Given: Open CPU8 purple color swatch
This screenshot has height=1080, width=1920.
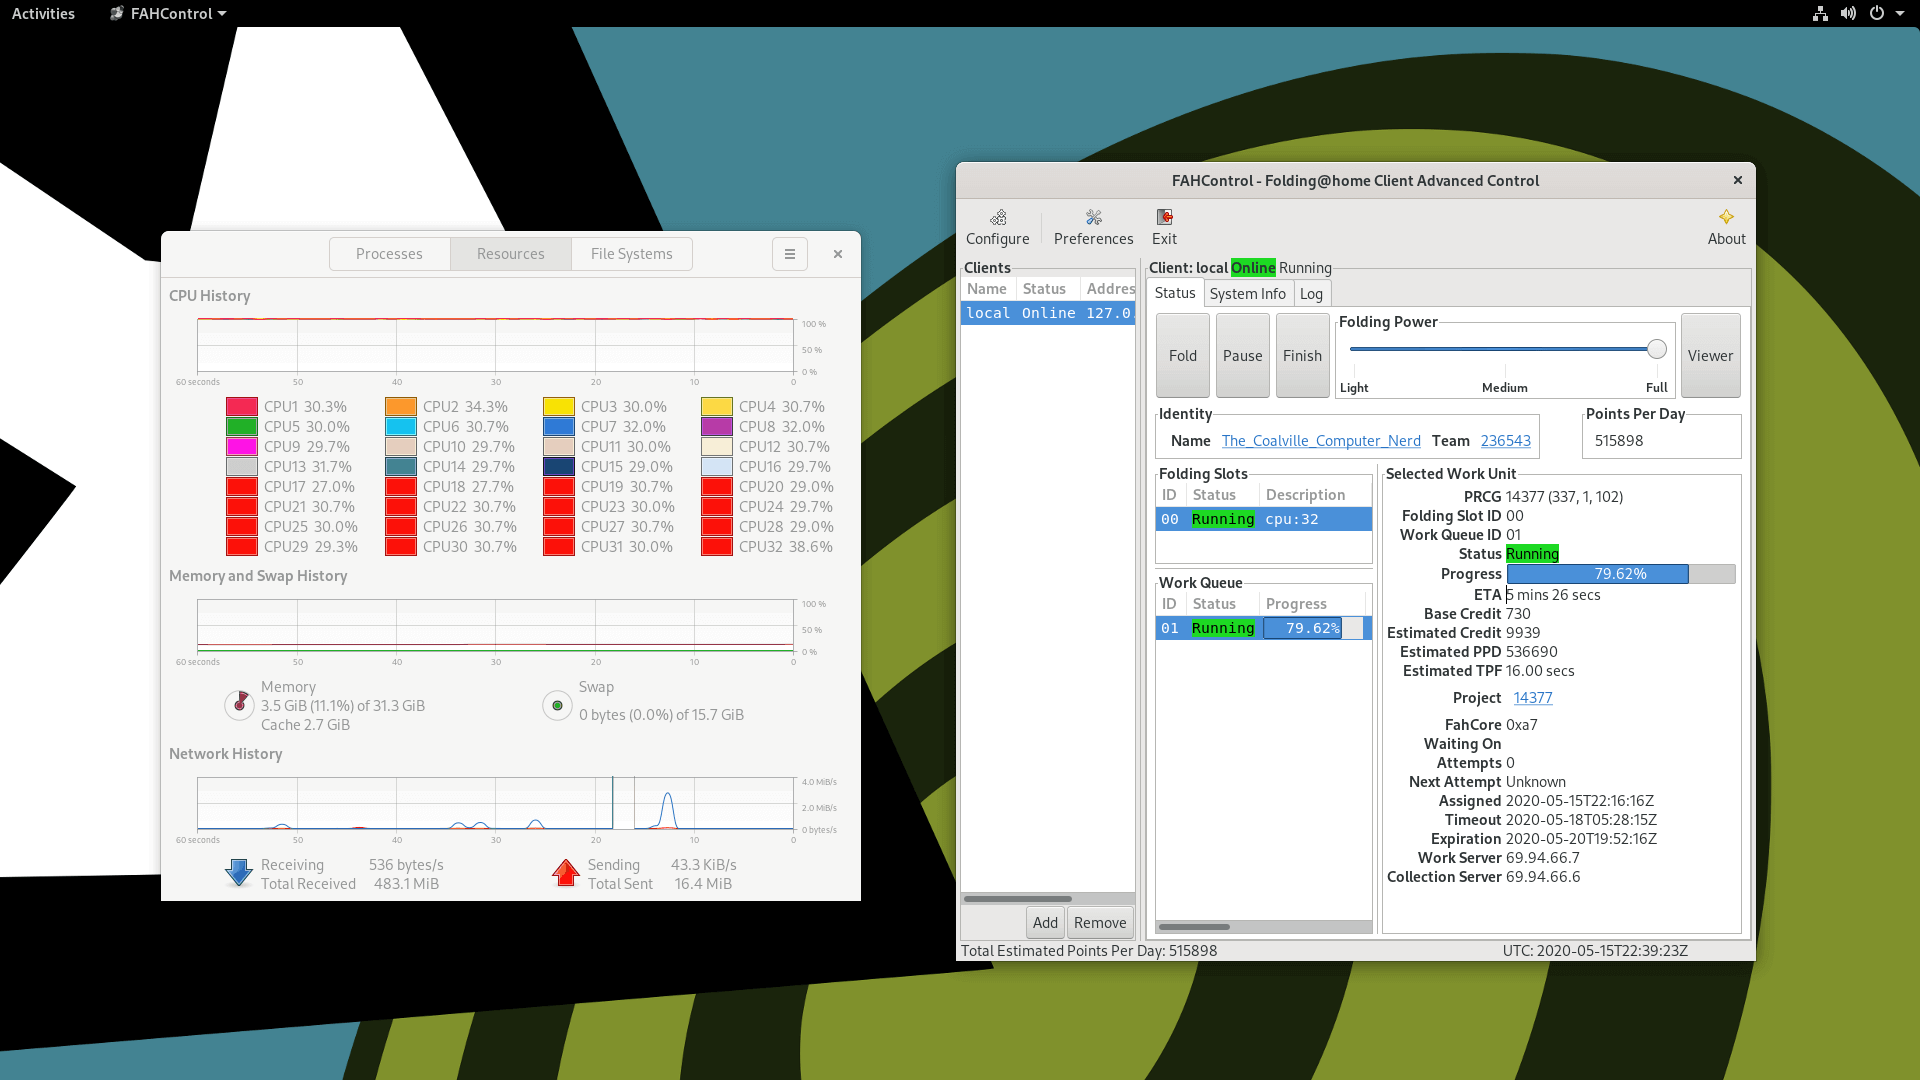Looking at the screenshot, I should [717, 427].
